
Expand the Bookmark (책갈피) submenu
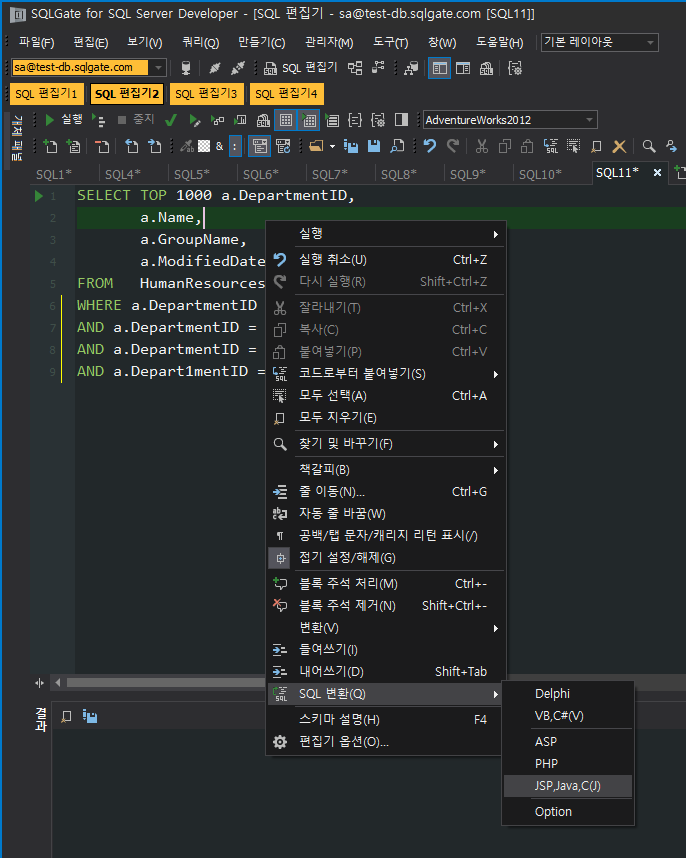pyautogui.click(x=386, y=470)
